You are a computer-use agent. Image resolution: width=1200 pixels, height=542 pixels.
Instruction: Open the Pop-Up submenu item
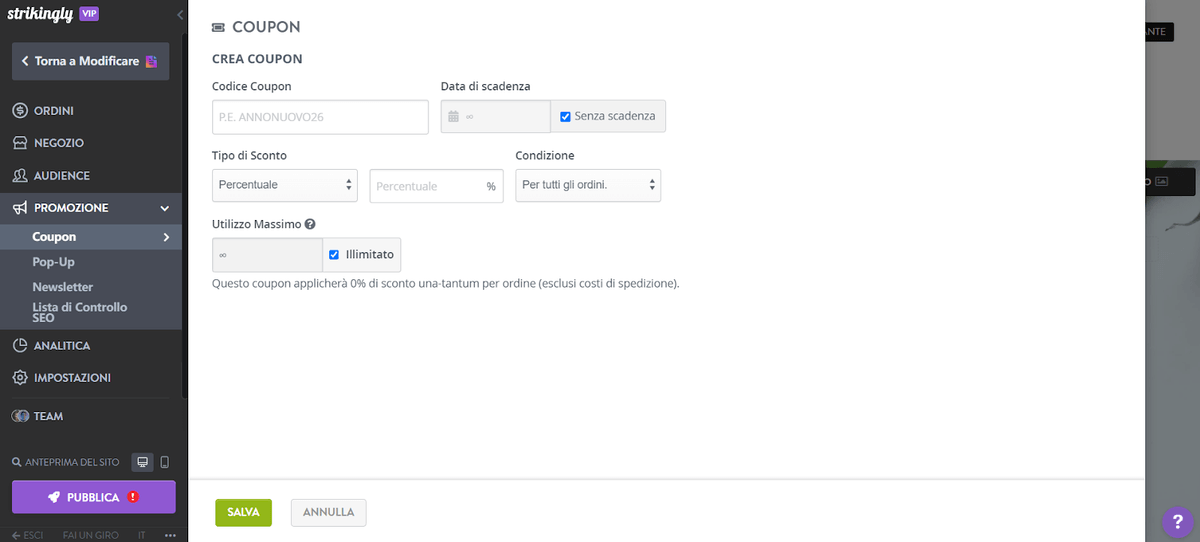click(x=53, y=262)
